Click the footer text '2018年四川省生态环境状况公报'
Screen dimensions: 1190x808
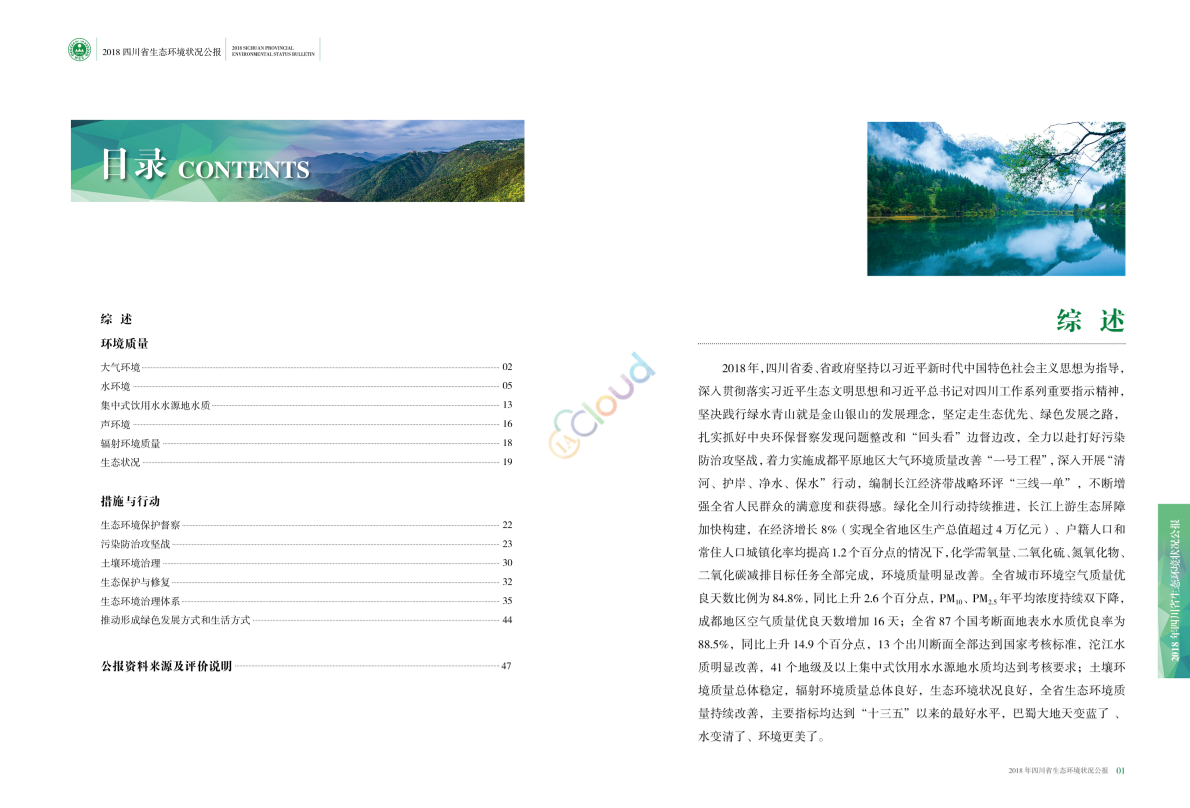1058,771
